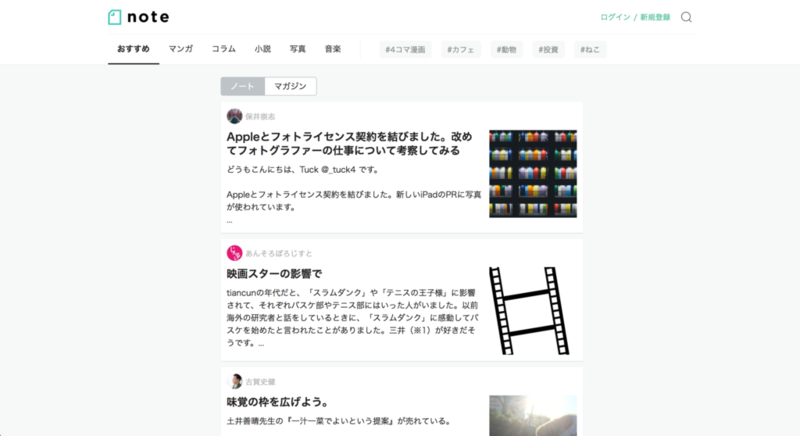This screenshot has width=800, height=436.
Task: Switch the list to マガジン view
Action: 290,86
